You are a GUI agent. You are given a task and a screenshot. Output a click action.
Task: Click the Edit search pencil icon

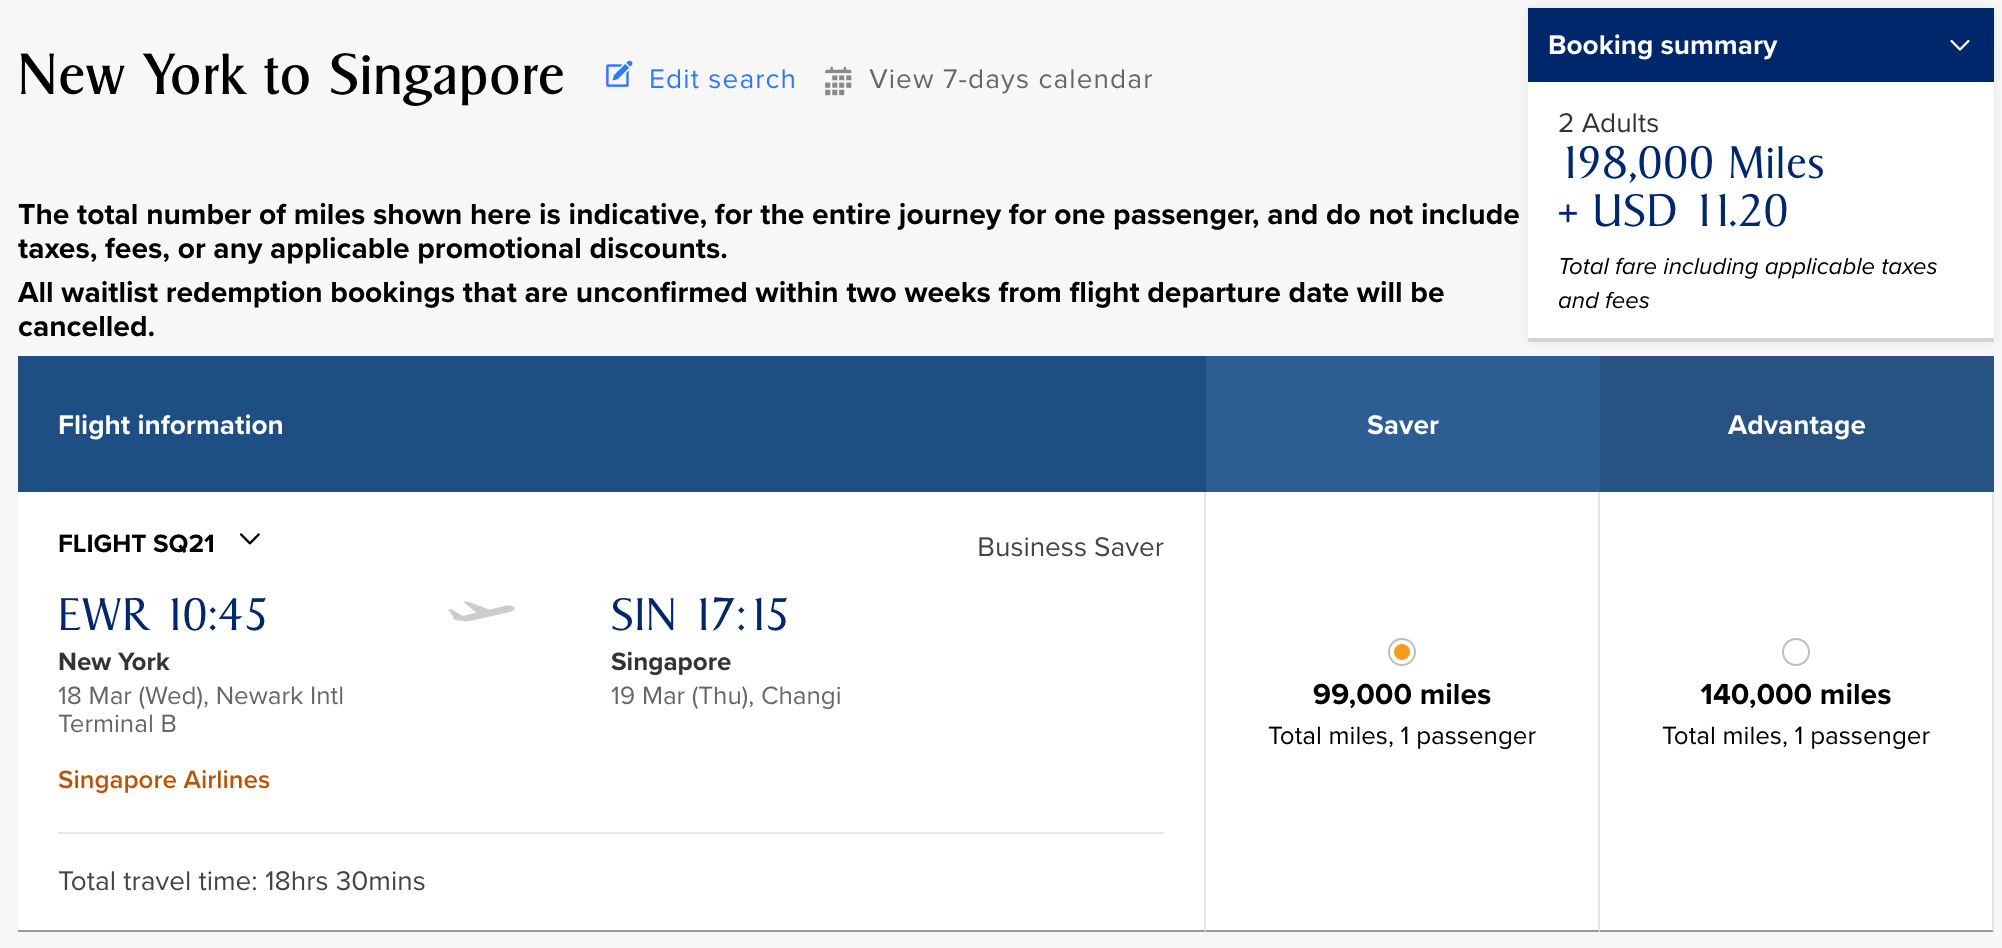click(x=619, y=76)
